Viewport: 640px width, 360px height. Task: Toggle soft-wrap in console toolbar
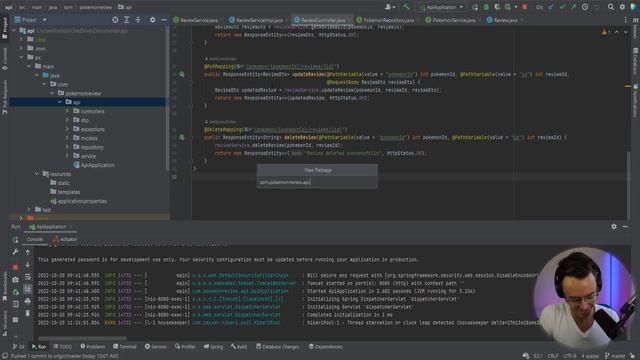(x=28, y=277)
